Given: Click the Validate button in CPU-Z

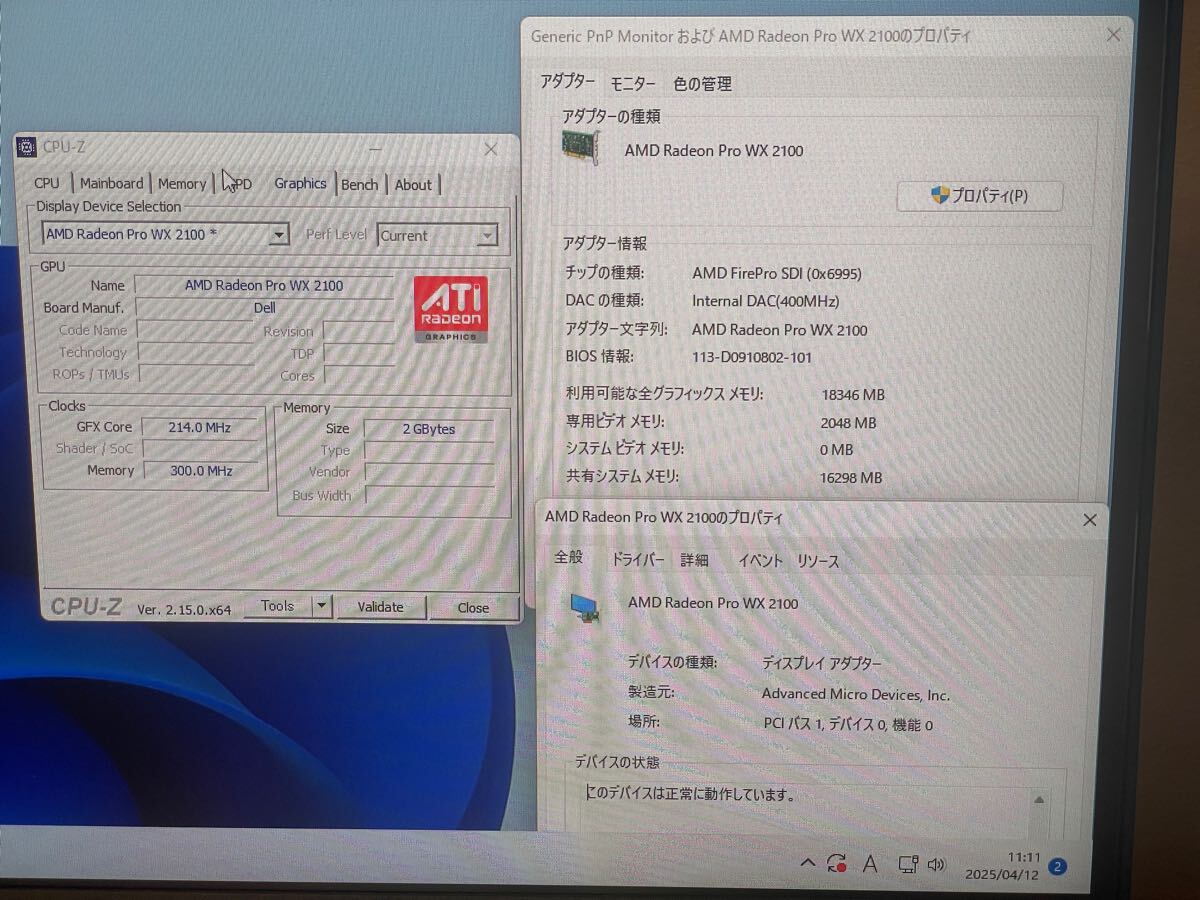Looking at the screenshot, I should pyautogui.click(x=381, y=606).
